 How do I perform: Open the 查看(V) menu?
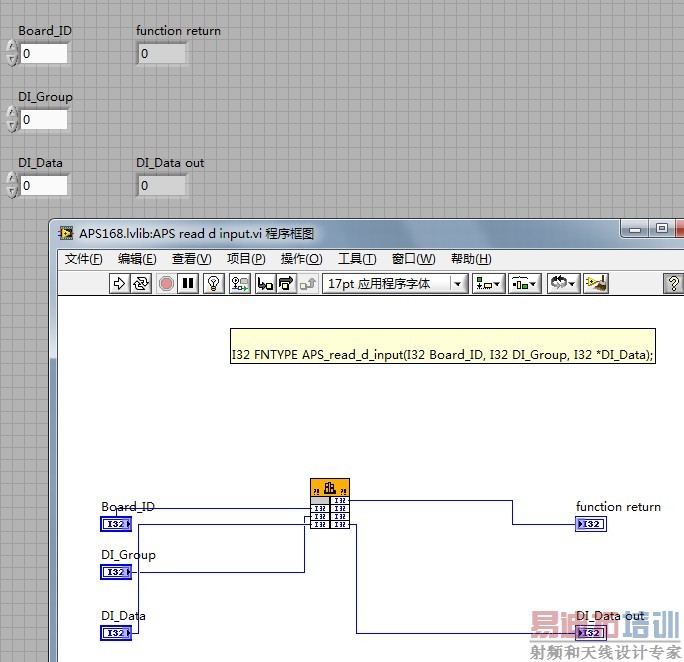(x=192, y=259)
